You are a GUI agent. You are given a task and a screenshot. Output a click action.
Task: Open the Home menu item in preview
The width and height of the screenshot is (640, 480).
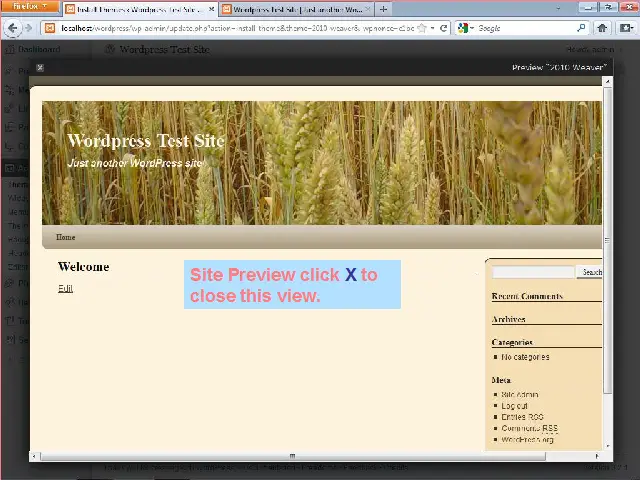[x=66, y=237]
